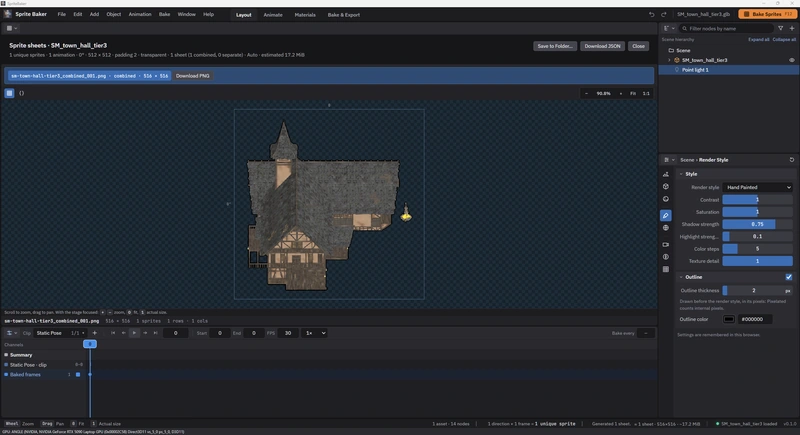The image size is (800, 435).
Task: Click the filter funnel icon in hierarchy panel
Action: coord(781,29)
